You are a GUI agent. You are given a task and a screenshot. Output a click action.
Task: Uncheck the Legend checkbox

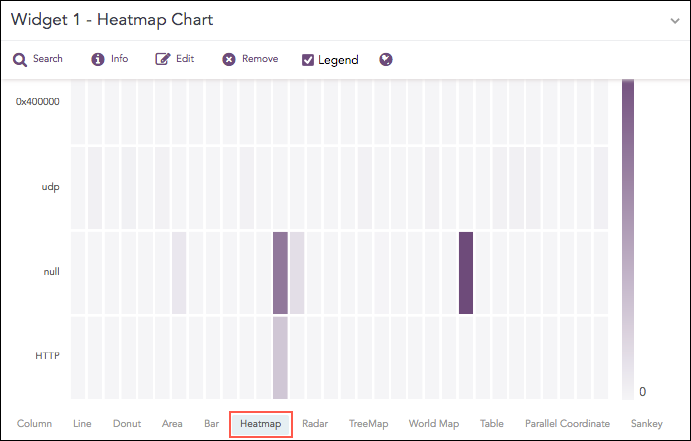308,60
